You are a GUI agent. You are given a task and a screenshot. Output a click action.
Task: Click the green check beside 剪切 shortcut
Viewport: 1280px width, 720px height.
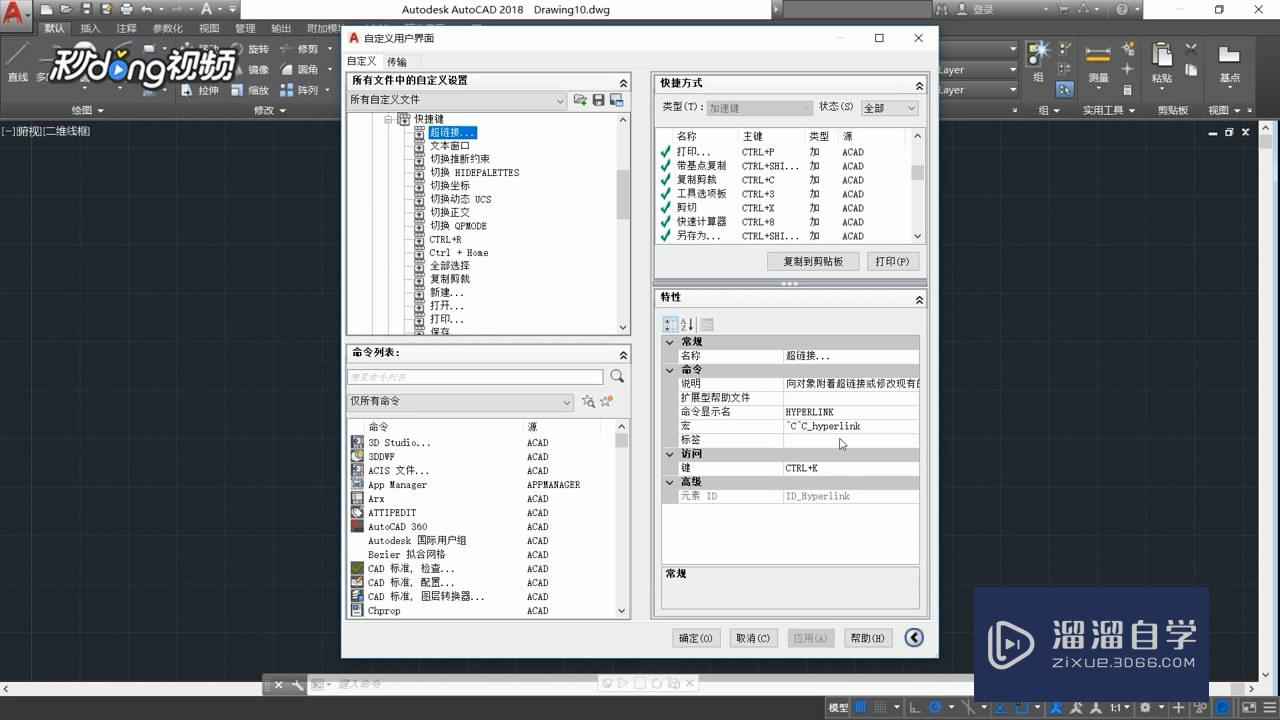click(x=666, y=208)
